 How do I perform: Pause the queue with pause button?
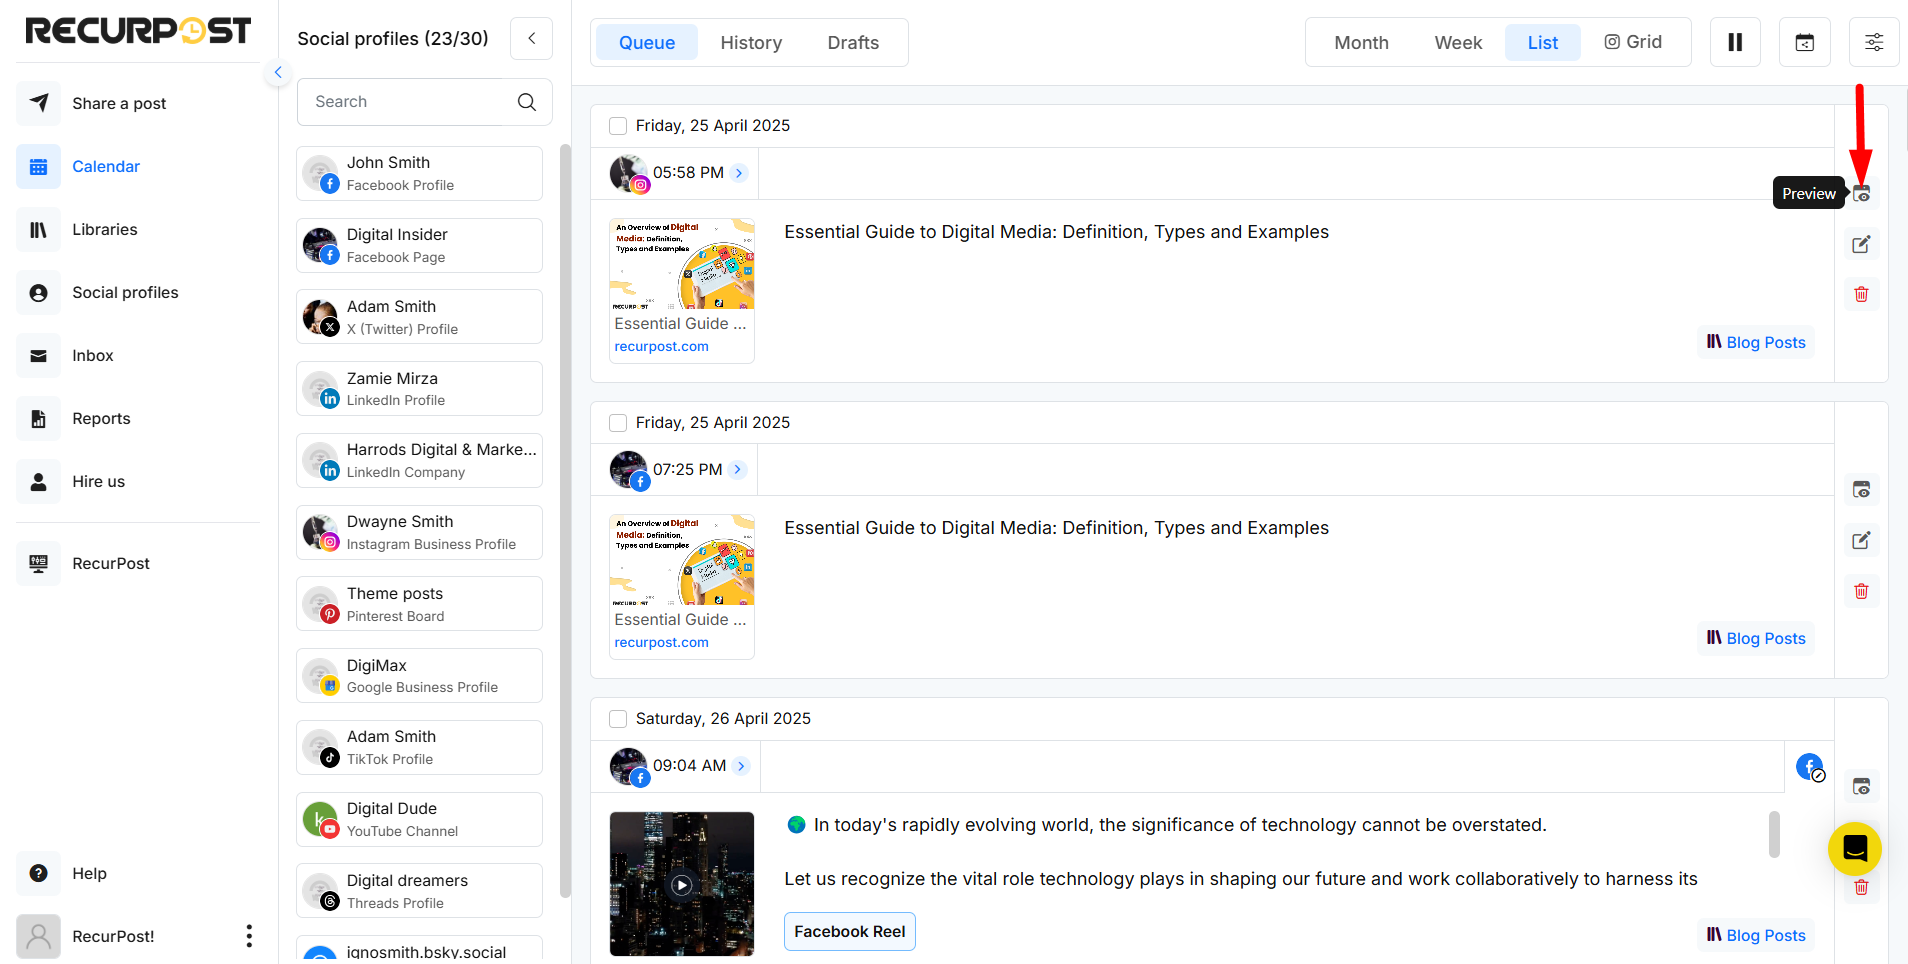(1735, 42)
